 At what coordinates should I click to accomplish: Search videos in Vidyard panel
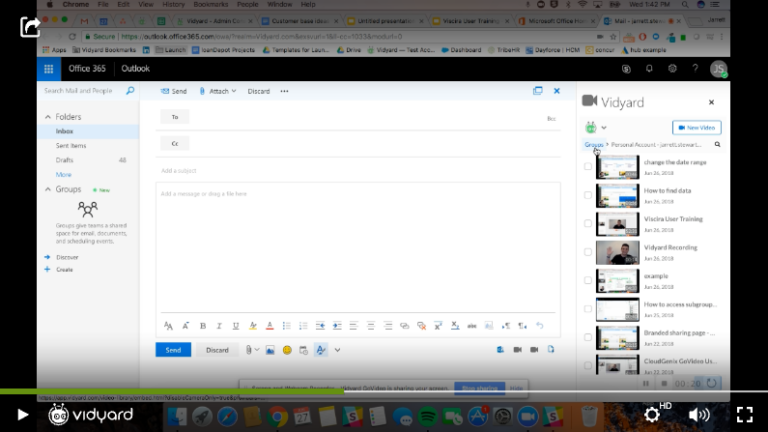(x=718, y=144)
